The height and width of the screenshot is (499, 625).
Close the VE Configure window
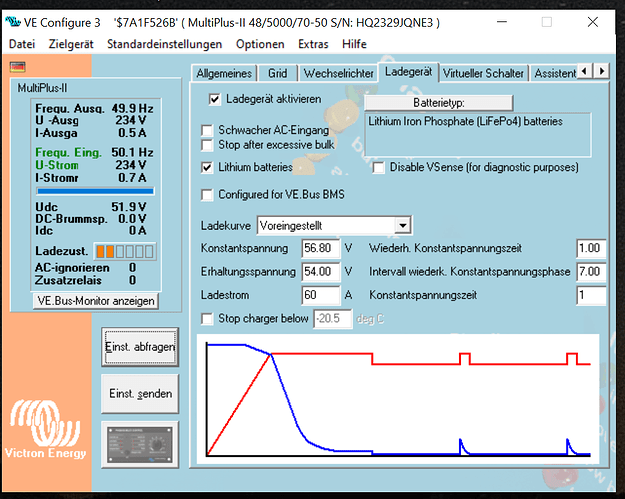593,22
